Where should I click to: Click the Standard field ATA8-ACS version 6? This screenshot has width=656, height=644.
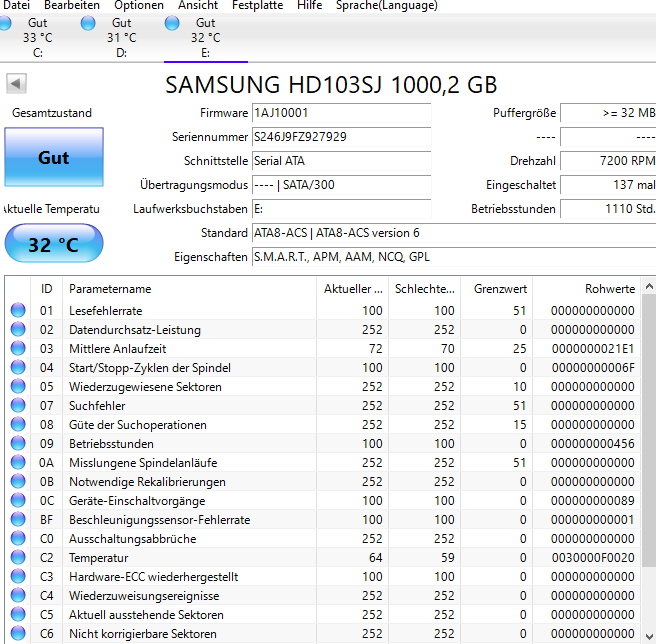[x=454, y=233]
